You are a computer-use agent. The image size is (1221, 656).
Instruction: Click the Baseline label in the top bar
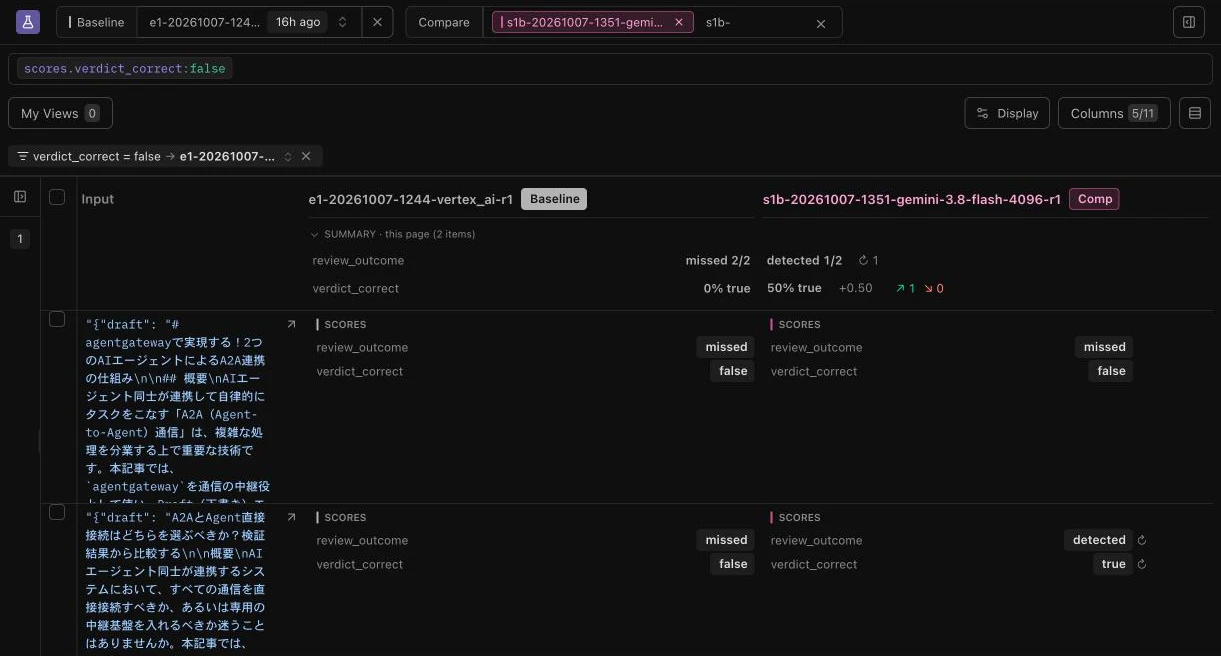coord(97,22)
